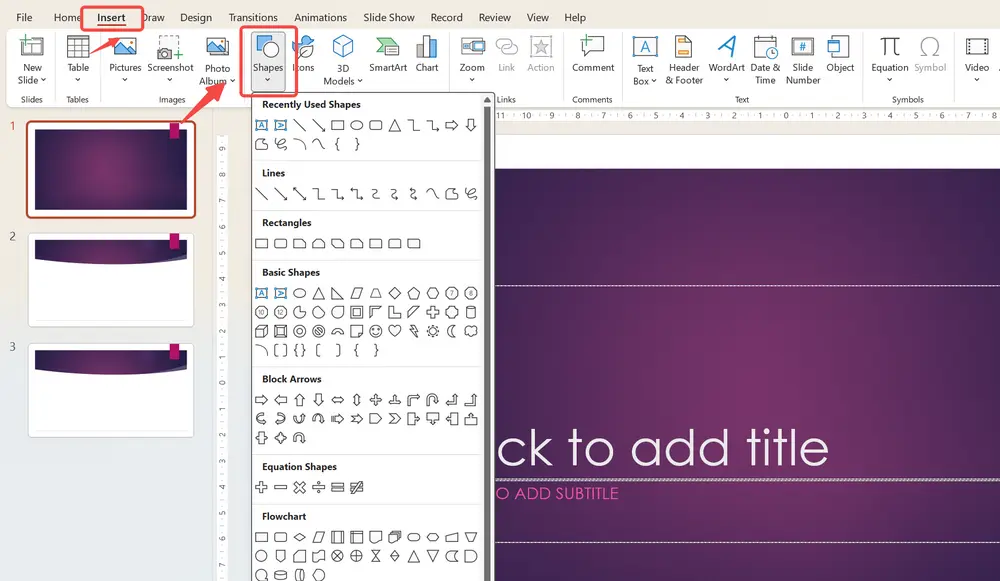Insert Date & Time

point(765,61)
